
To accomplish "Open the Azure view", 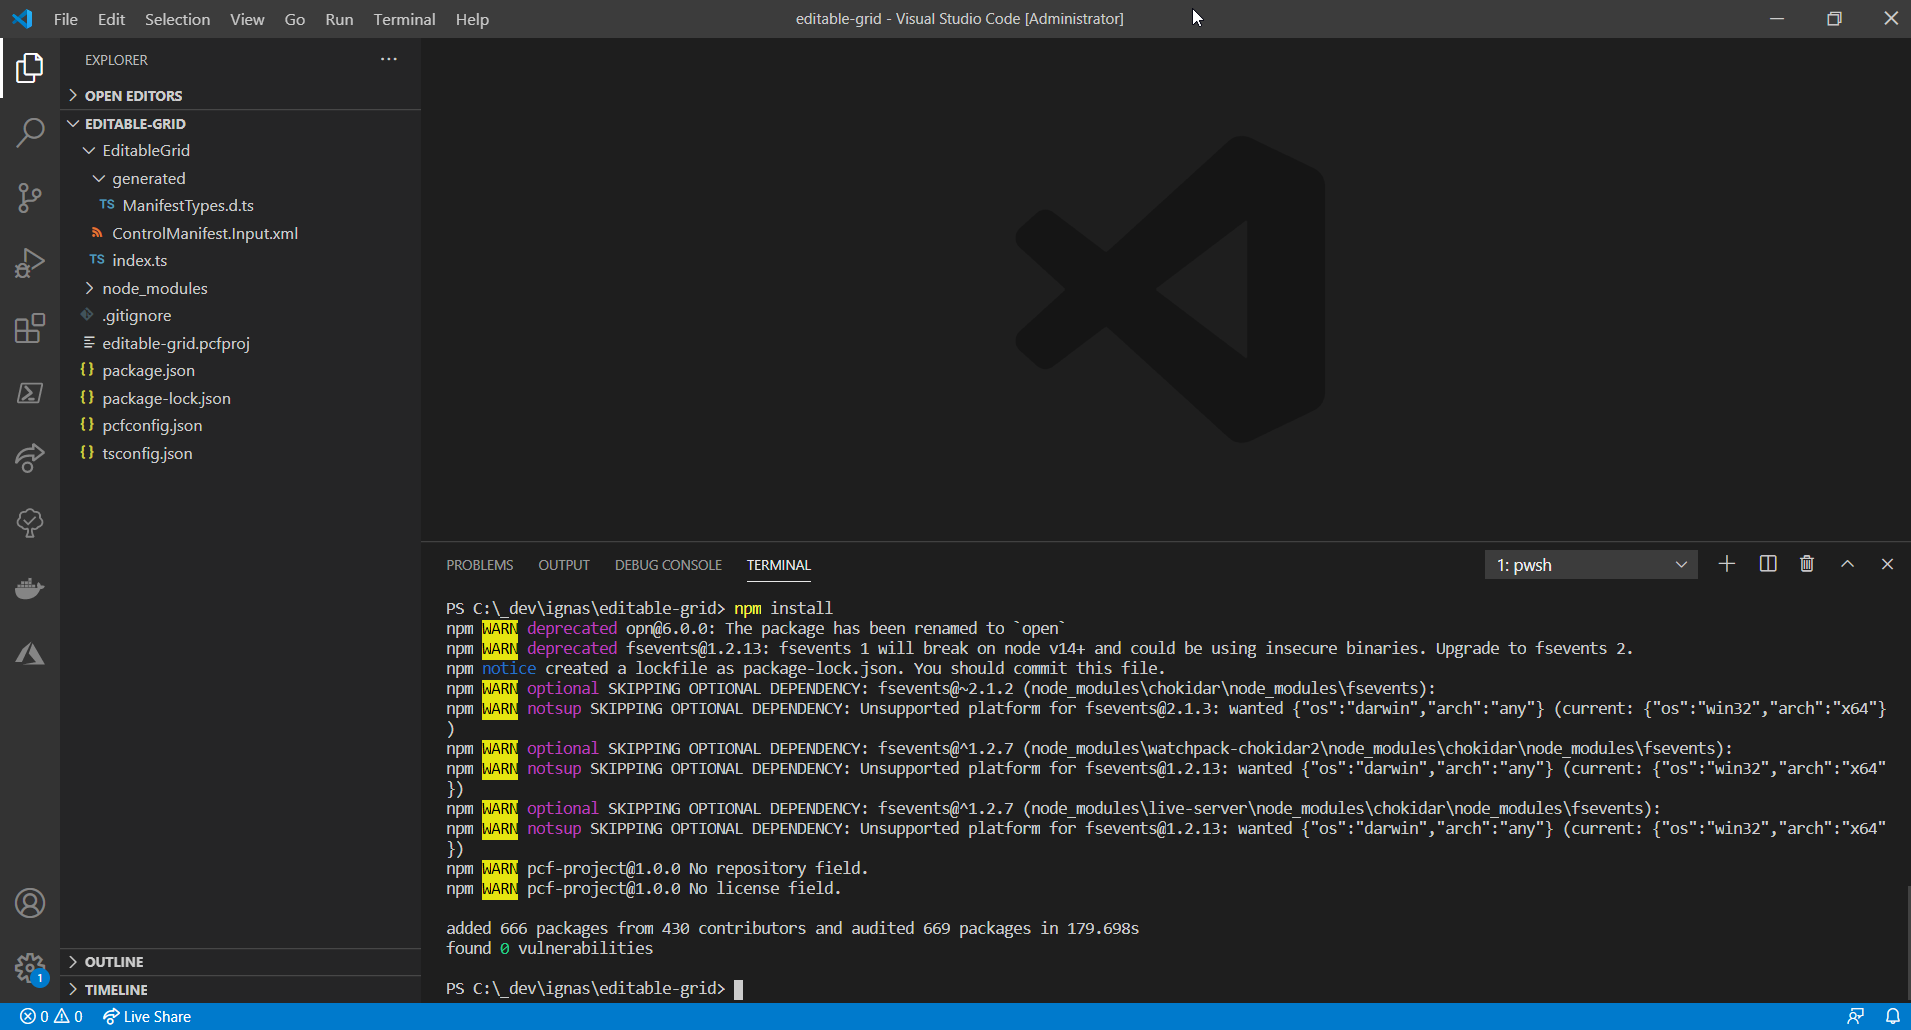I will click(30, 654).
